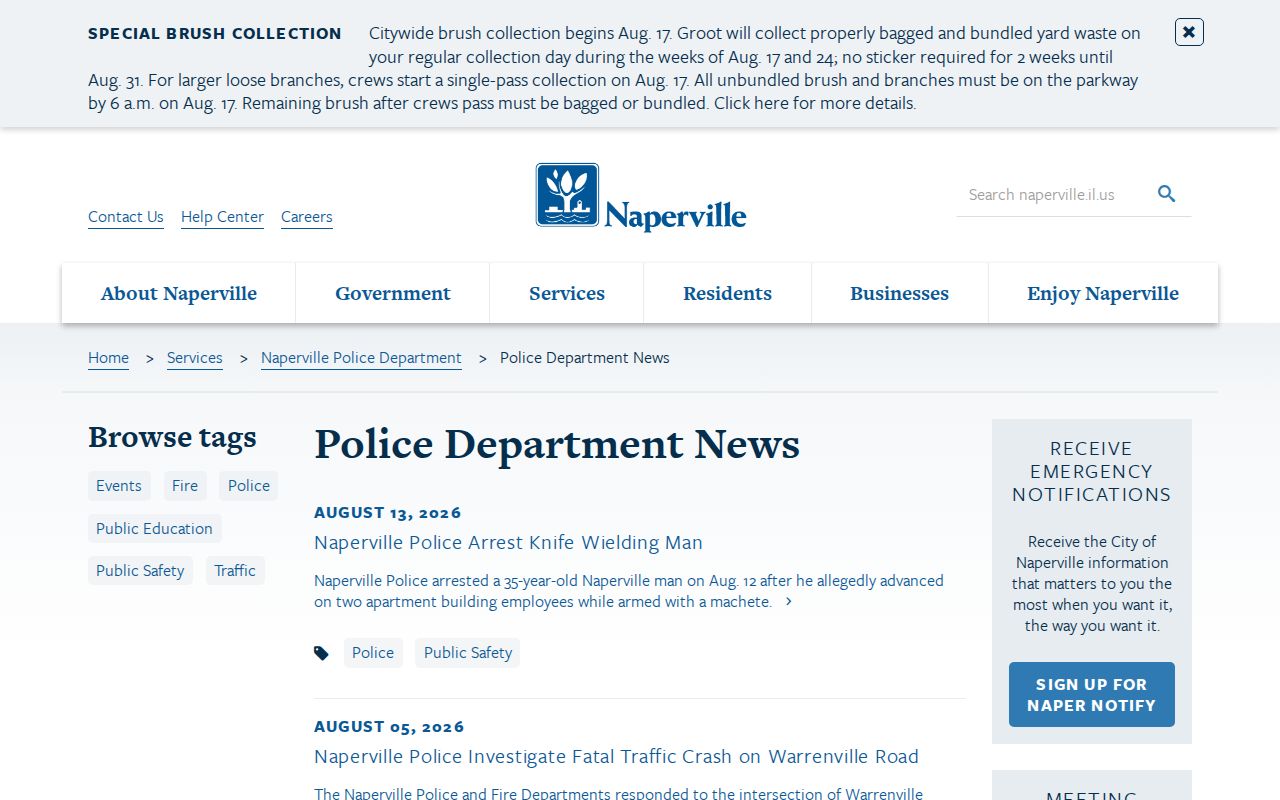Open the Help Center link
Image resolution: width=1280 pixels, height=800 pixels.
tap(222, 217)
